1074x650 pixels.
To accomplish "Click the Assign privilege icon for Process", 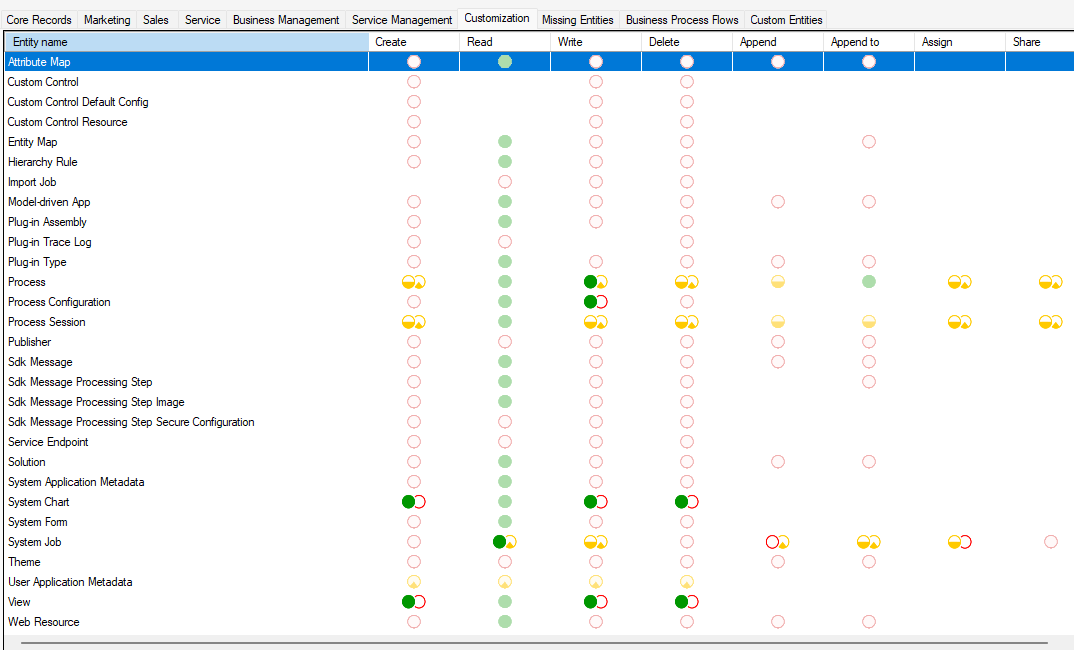I will [959, 282].
